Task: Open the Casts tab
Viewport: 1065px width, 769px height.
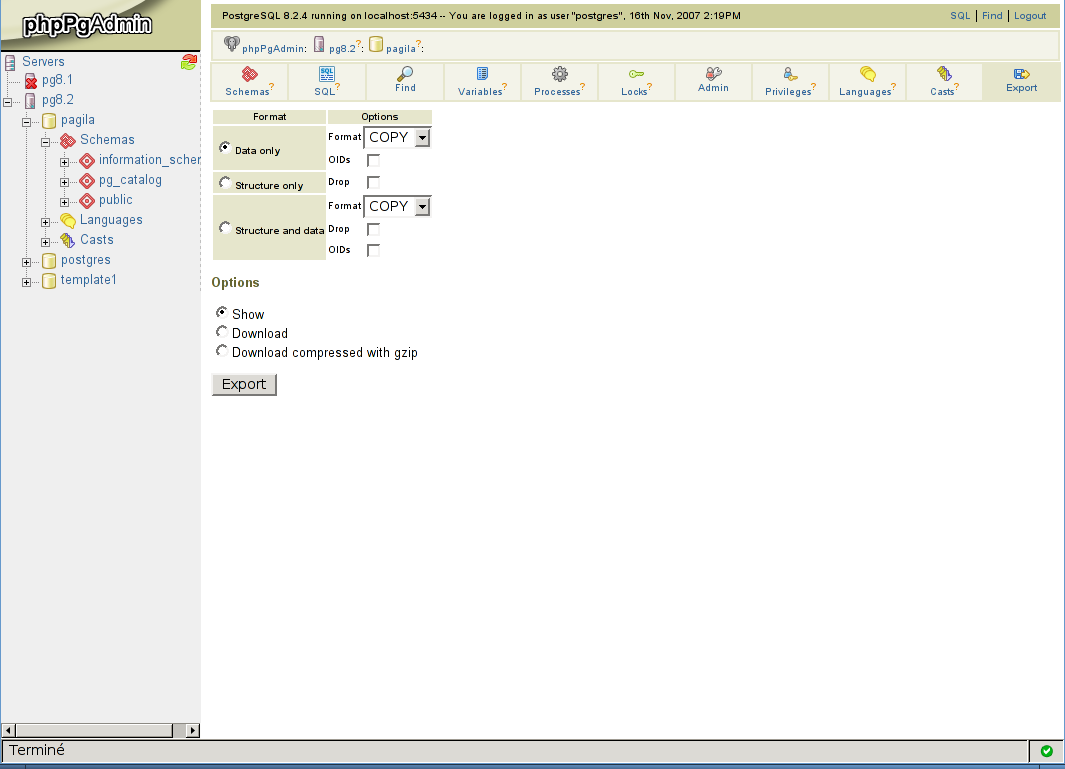Action: [944, 81]
